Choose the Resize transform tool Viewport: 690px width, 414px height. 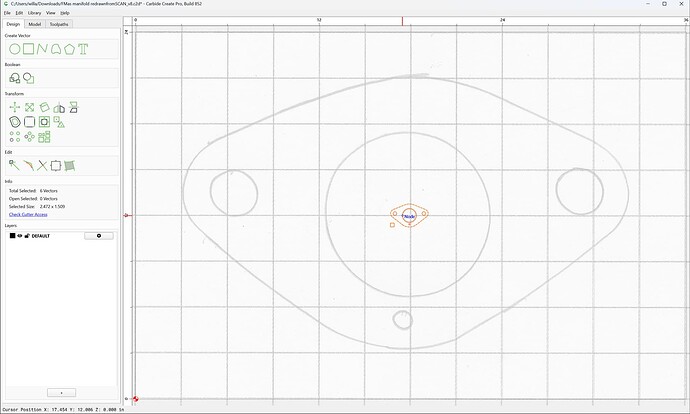coord(29,107)
